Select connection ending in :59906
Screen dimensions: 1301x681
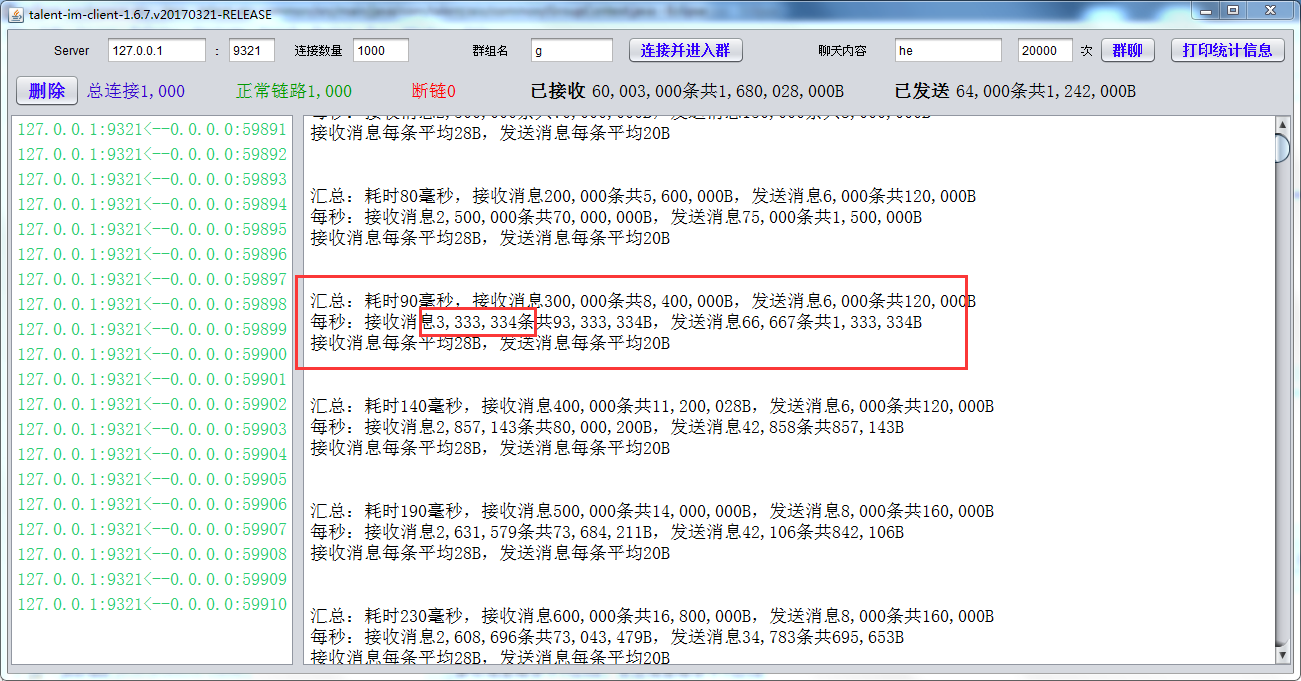tap(152, 504)
